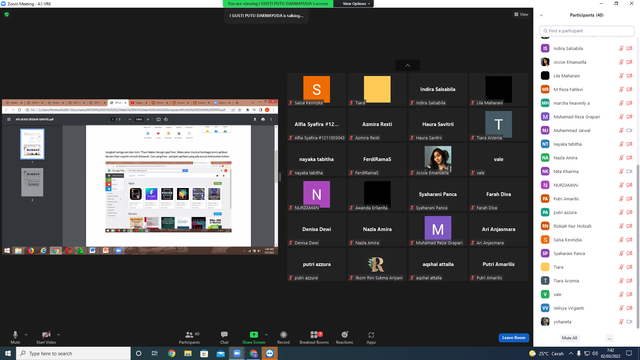This screenshot has width=640, height=360.
Task: Open the View Options dropdown
Action: click(x=356, y=4)
